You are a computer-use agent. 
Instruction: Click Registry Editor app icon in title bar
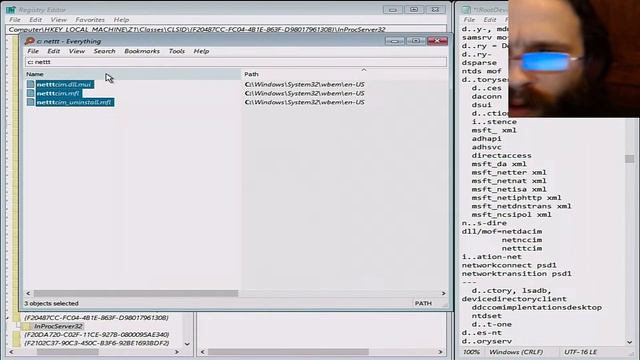tap(11, 10)
